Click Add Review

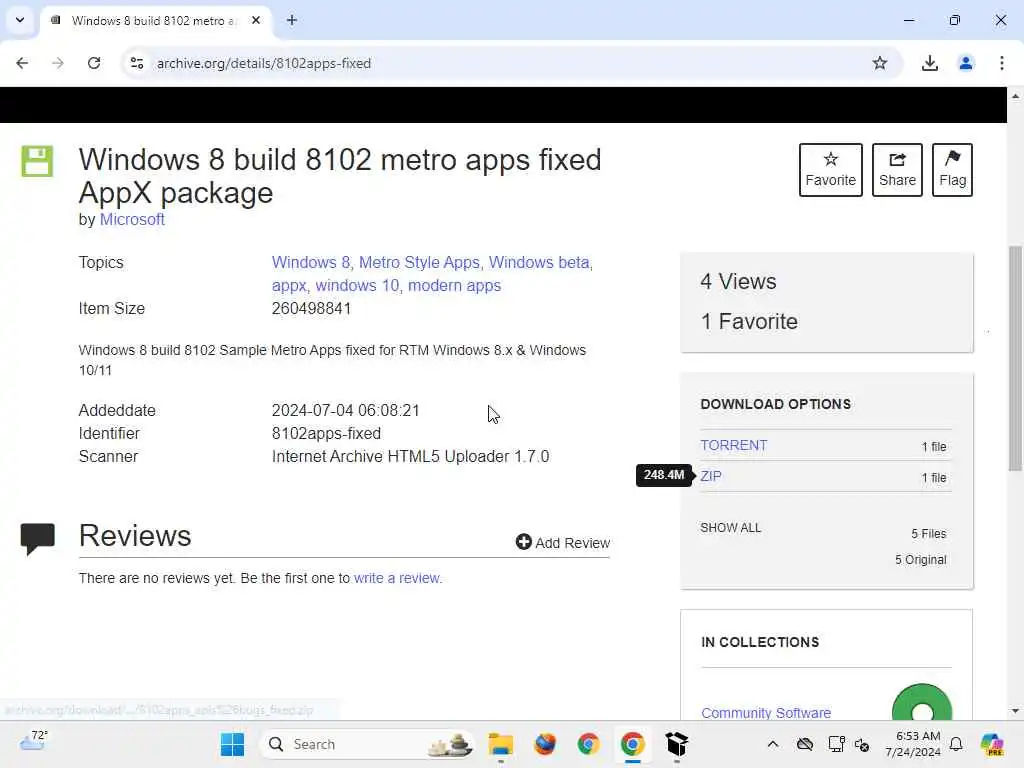(562, 543)
